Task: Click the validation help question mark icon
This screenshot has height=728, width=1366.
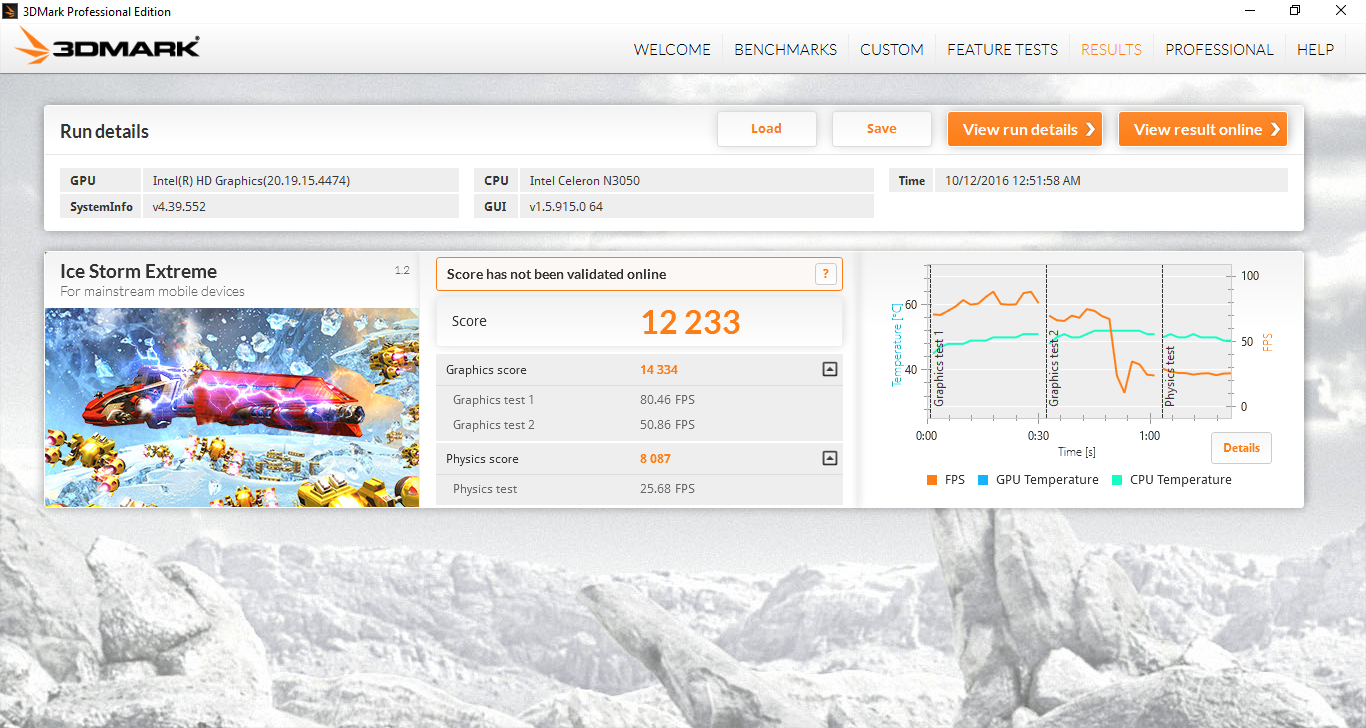Action: click(x=825, y=274)
